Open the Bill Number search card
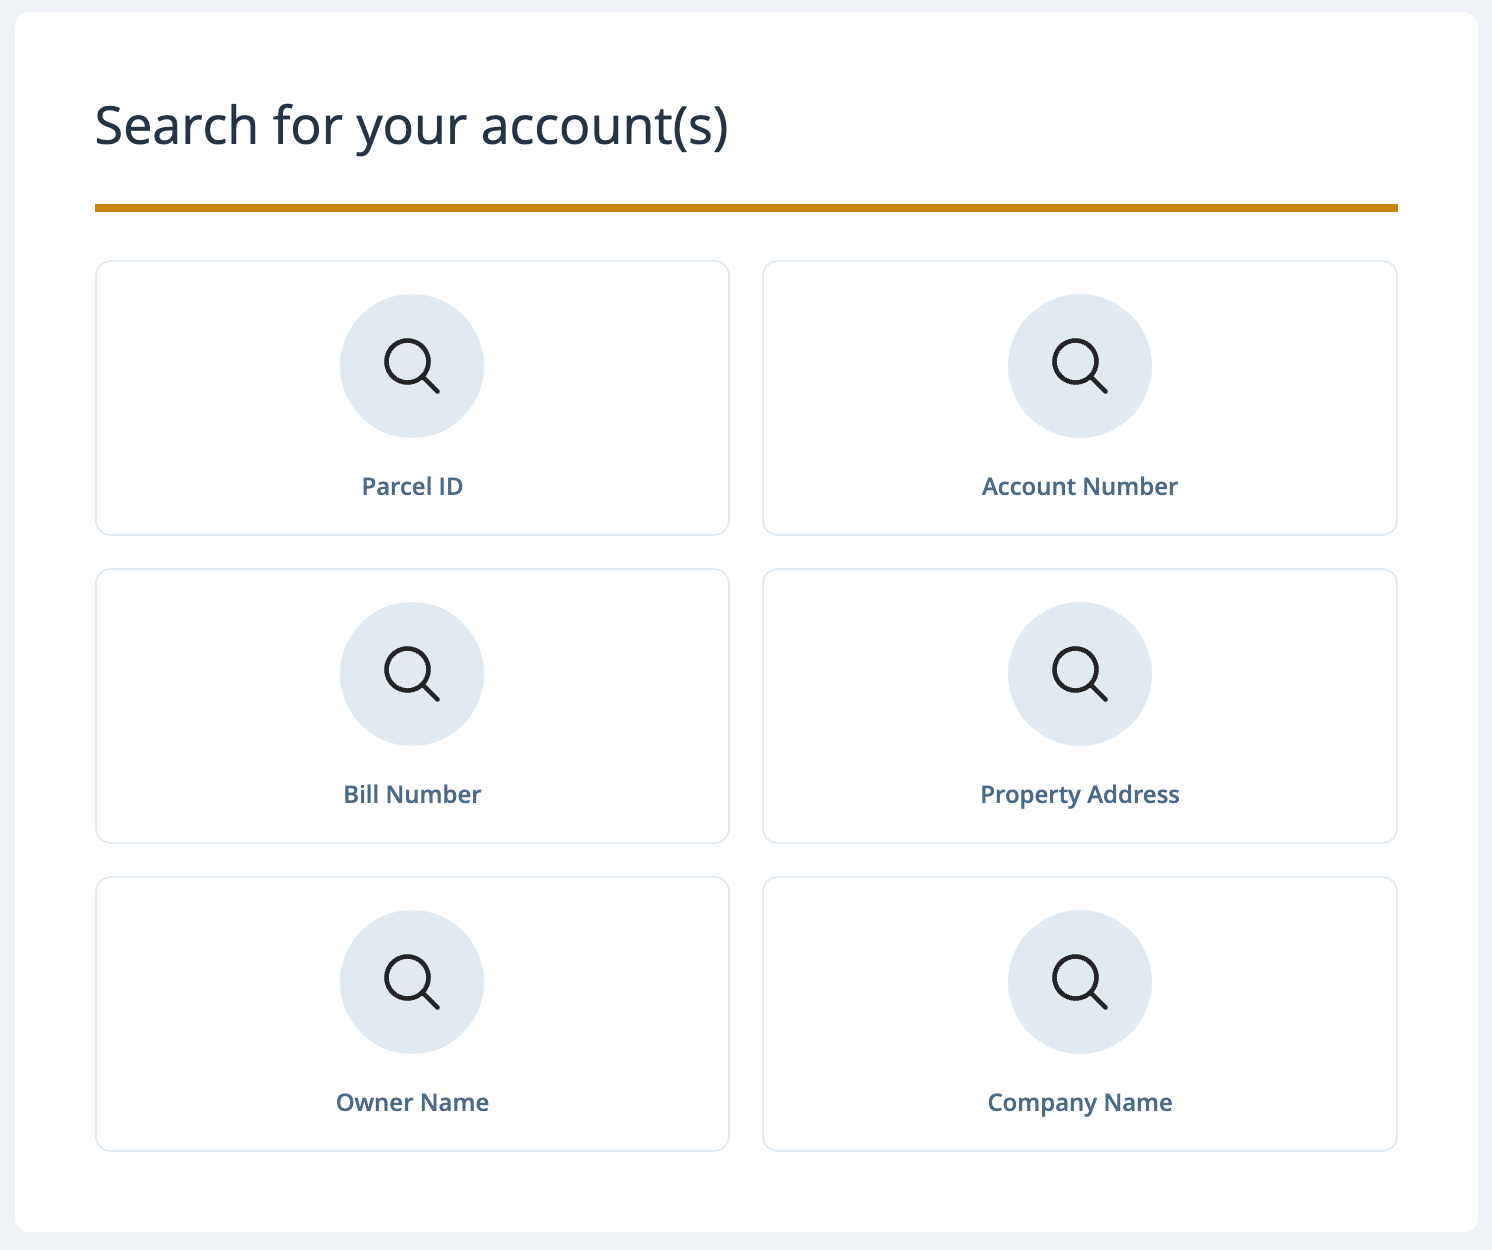Image resolution: width=1492 pixels, height=1250 pixels. coord(412,706)
